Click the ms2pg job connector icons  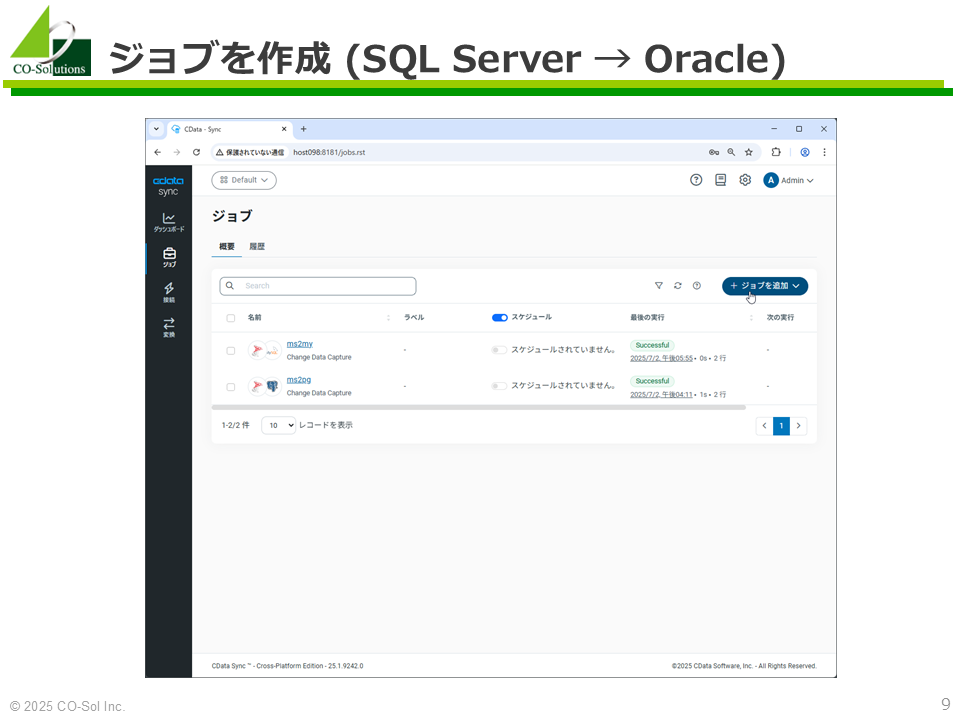pos(264,386)
